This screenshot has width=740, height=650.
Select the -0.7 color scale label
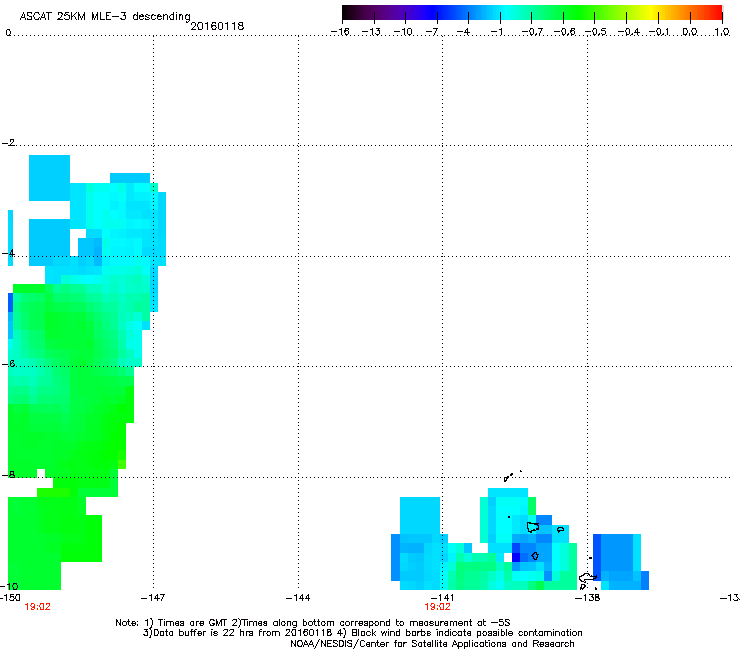(x=532, y=32)
